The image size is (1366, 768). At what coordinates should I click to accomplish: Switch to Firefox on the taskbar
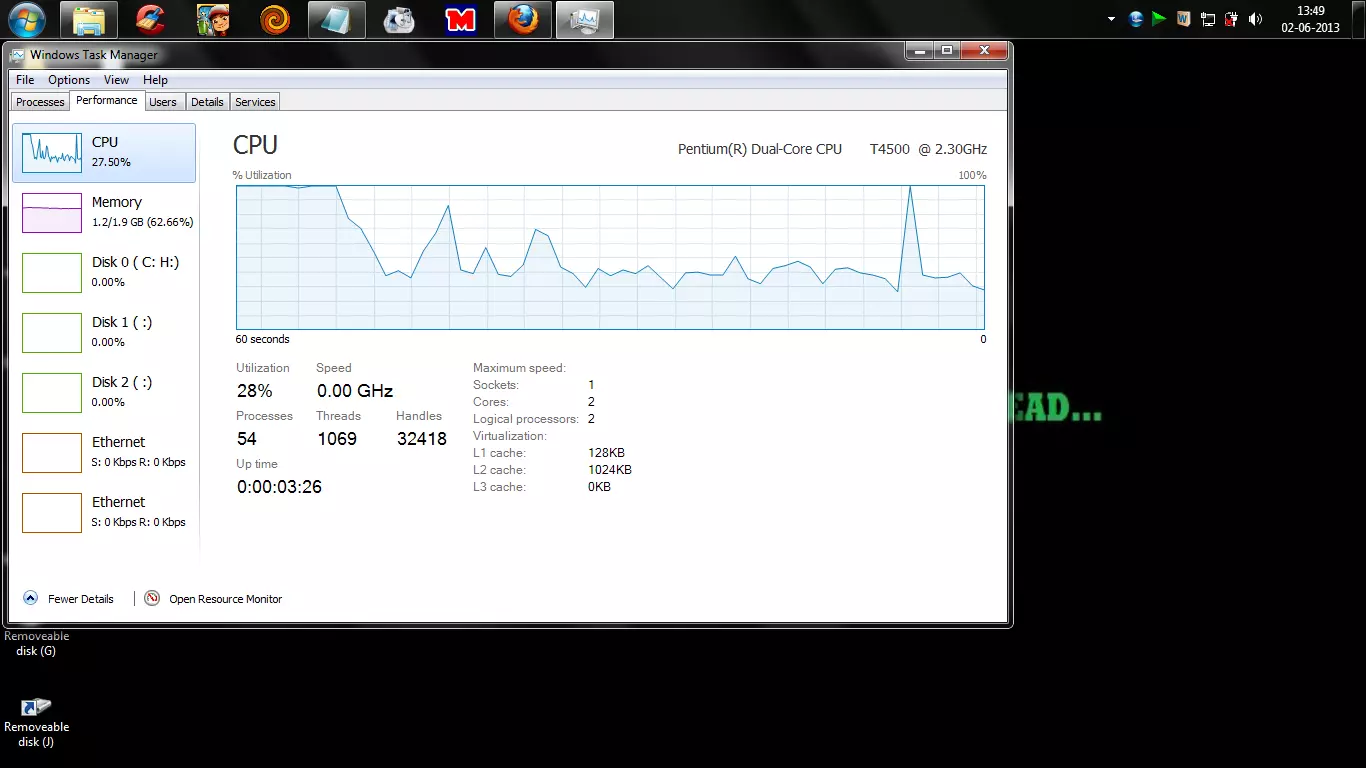pyautogui.click(x=523, y=19)
